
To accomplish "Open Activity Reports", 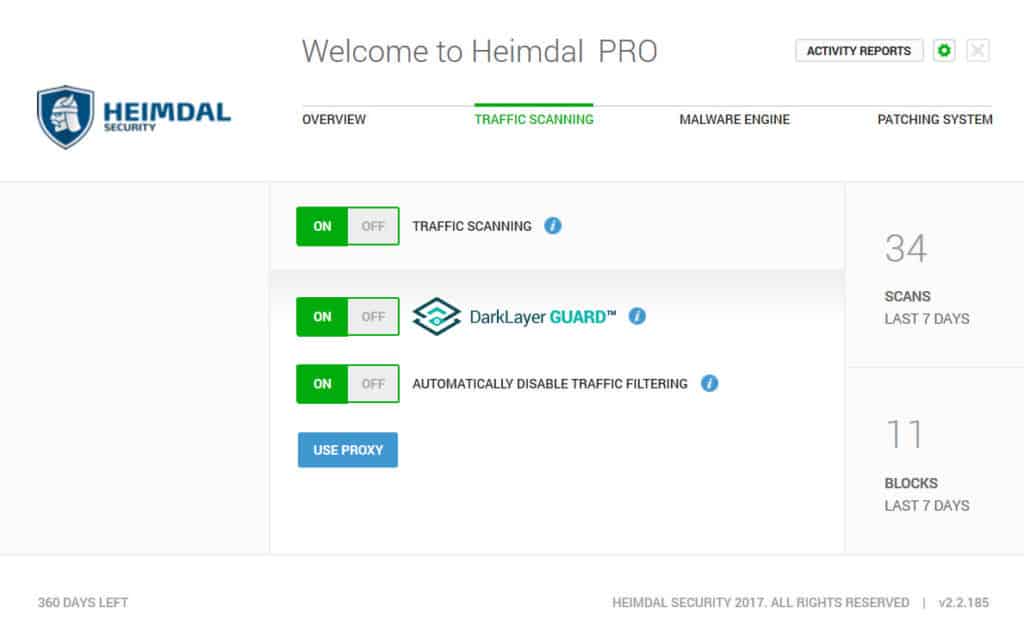I will tap(859, 51).
